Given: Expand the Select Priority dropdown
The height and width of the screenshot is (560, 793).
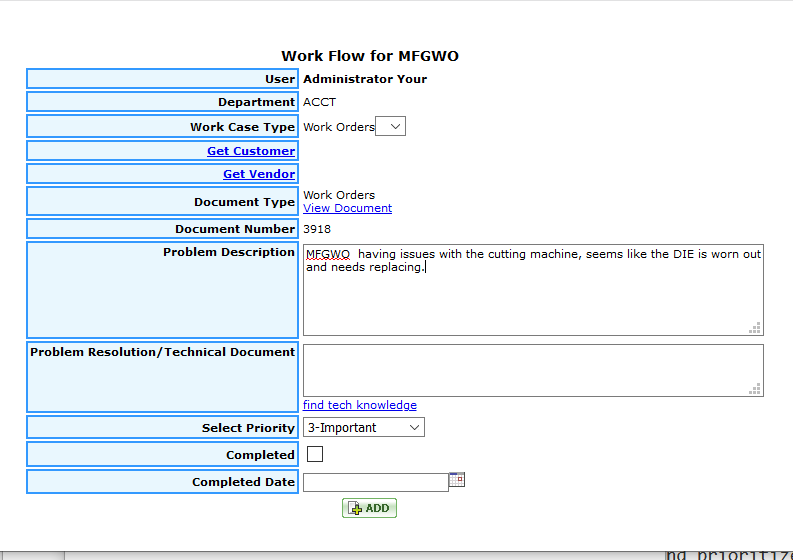Looking at the screenshot, I should [x=364, y=427].
